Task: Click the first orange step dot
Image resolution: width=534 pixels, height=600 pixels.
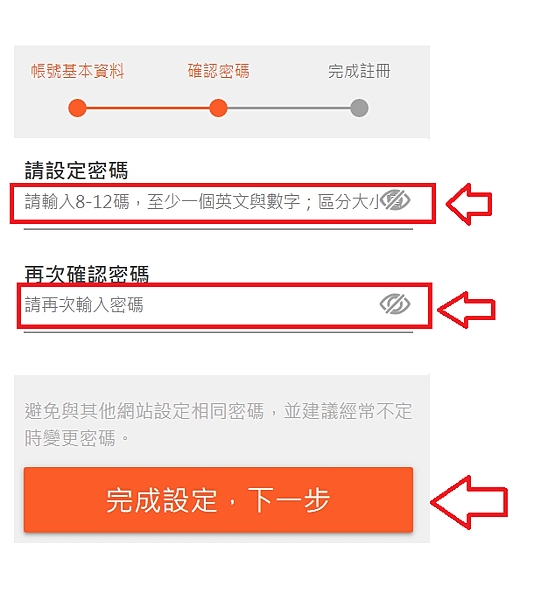Action: pyautogui.click(x=77, y=108)
